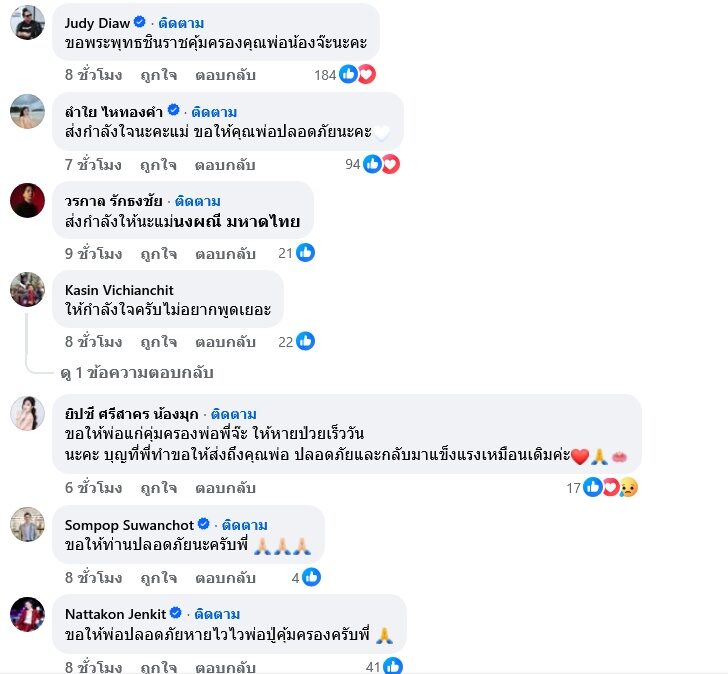Click ตอบกลับ under ยิปซี ศรีสาคร's comment
The image size is (728, 674).
click(225, 488)
